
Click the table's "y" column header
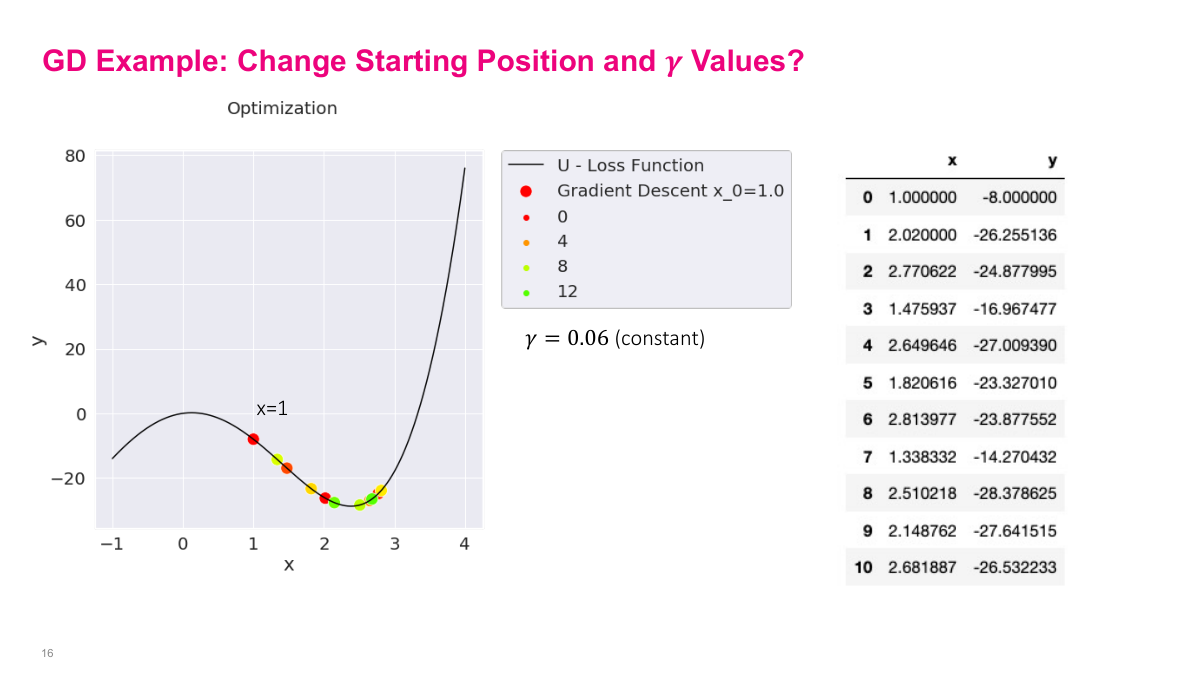(1052, 161)
